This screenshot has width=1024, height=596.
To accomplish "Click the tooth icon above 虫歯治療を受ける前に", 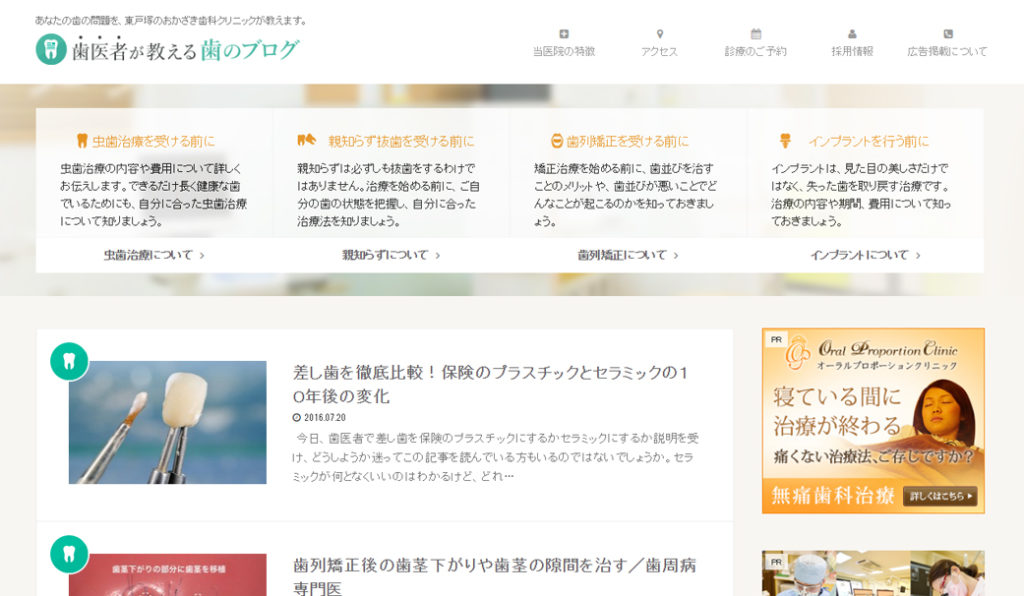I will pos(82,141).
